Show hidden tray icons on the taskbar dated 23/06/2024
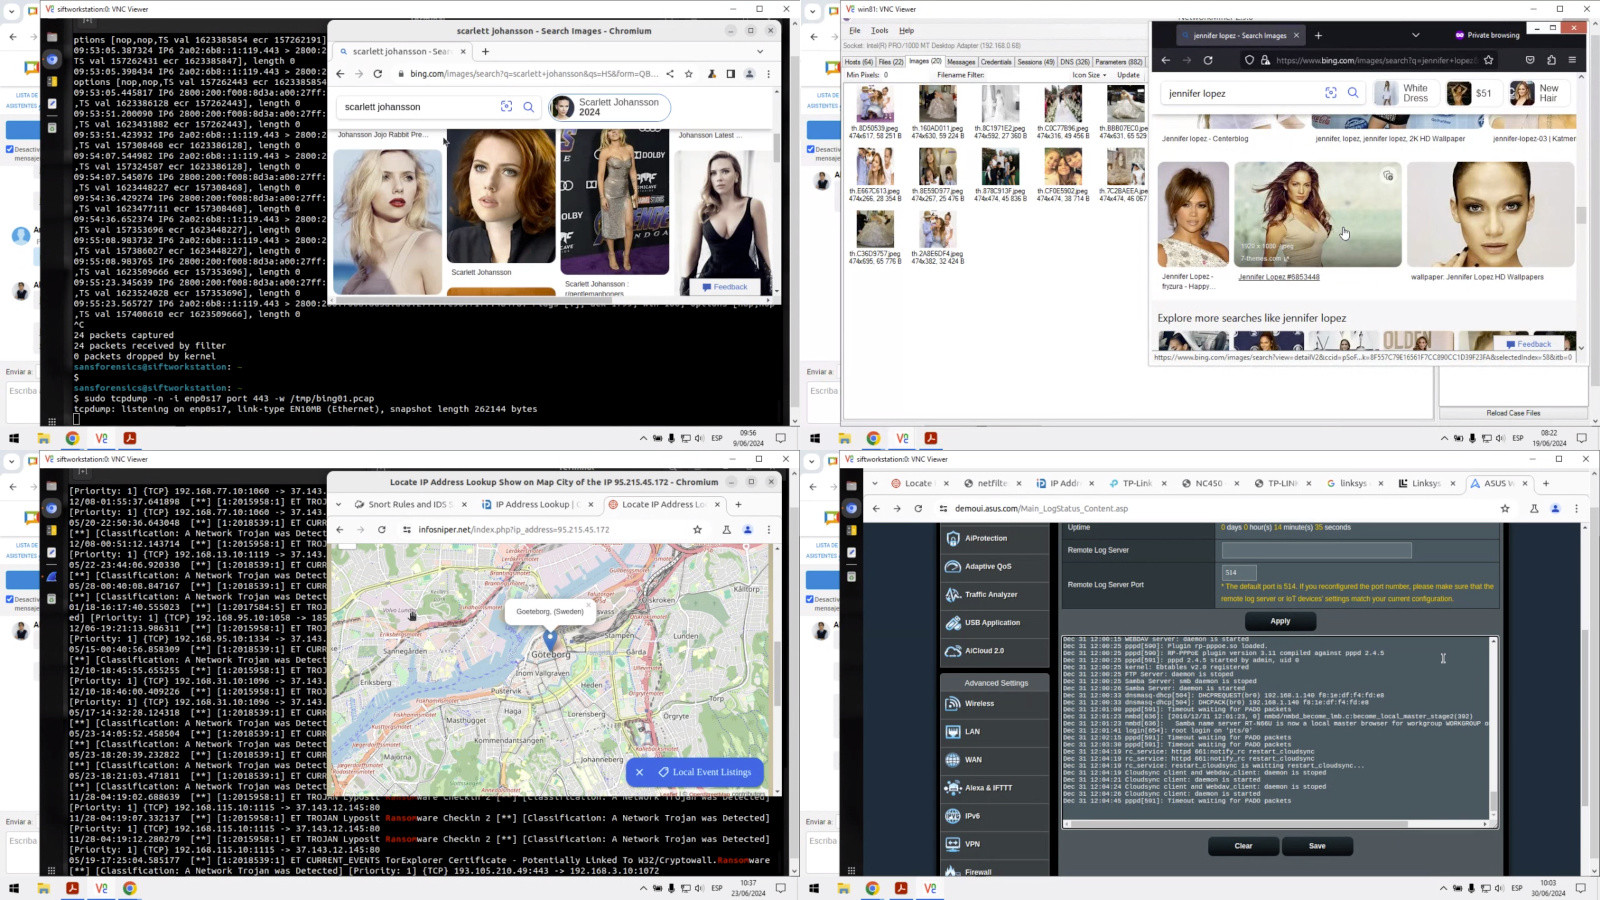Image resolution: width=1600 pixels, height=900 pixels. pyautogui.click(x=643, y=887)
